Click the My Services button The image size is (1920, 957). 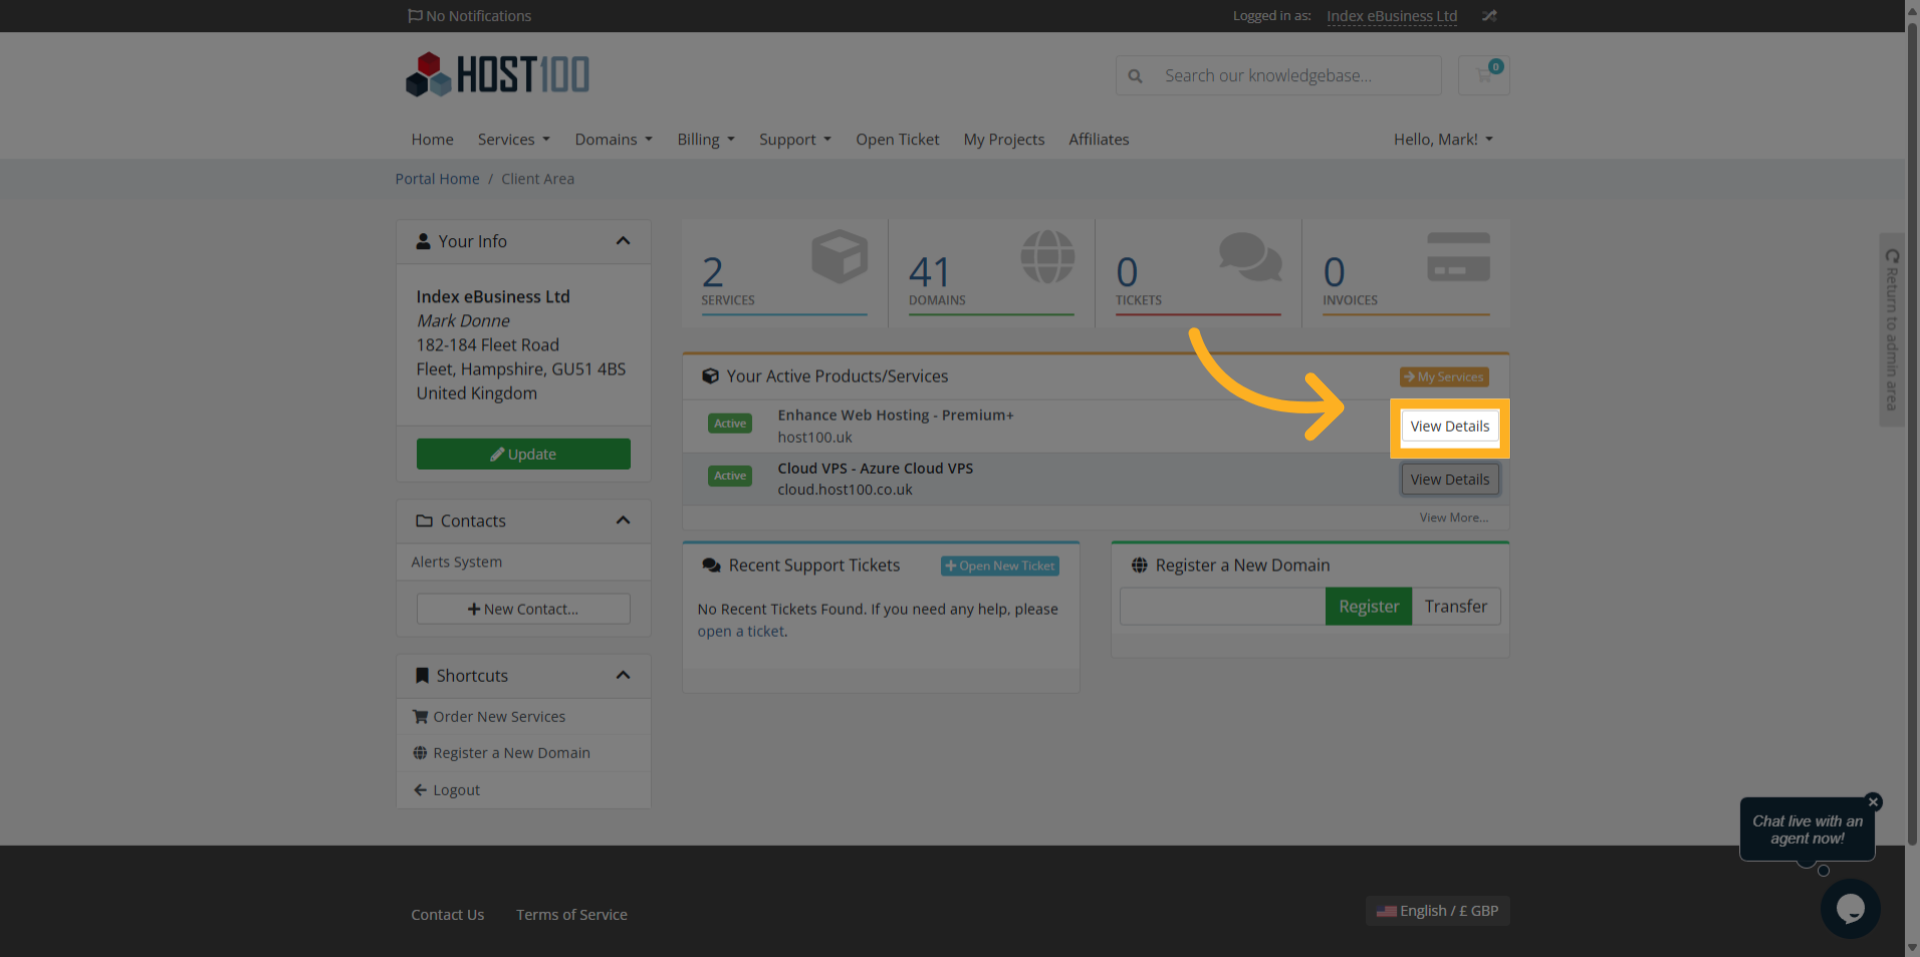coord(1444,377)
